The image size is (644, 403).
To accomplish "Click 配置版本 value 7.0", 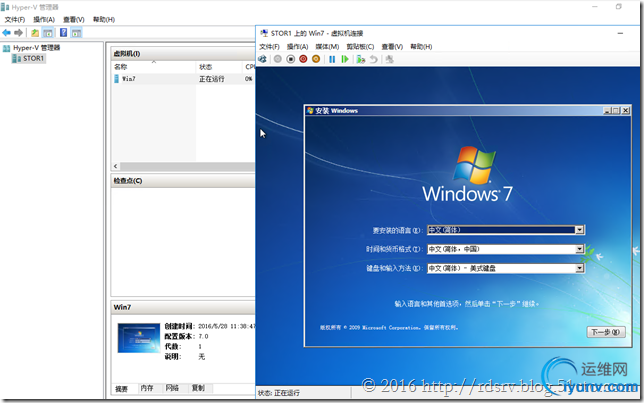I will click(203, 336).
